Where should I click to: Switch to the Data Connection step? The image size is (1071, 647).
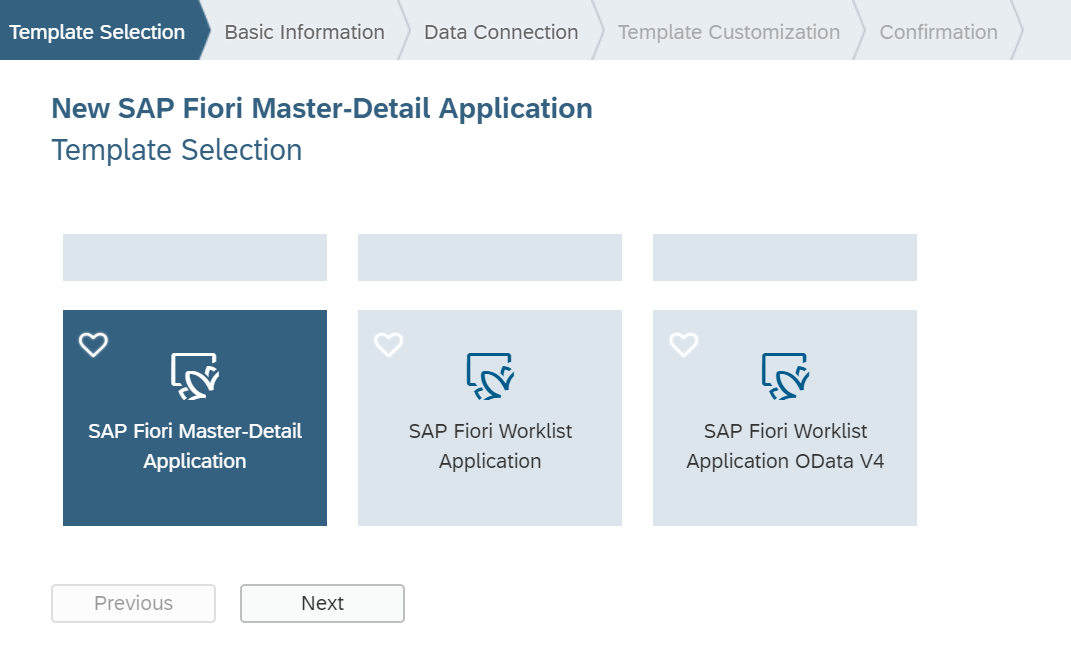(x=501, y=32)
